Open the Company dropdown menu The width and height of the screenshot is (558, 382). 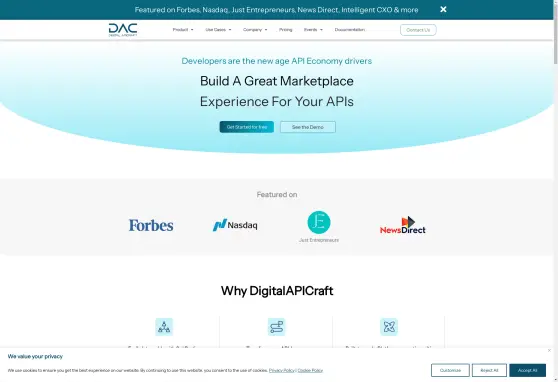tap(255, 30)
